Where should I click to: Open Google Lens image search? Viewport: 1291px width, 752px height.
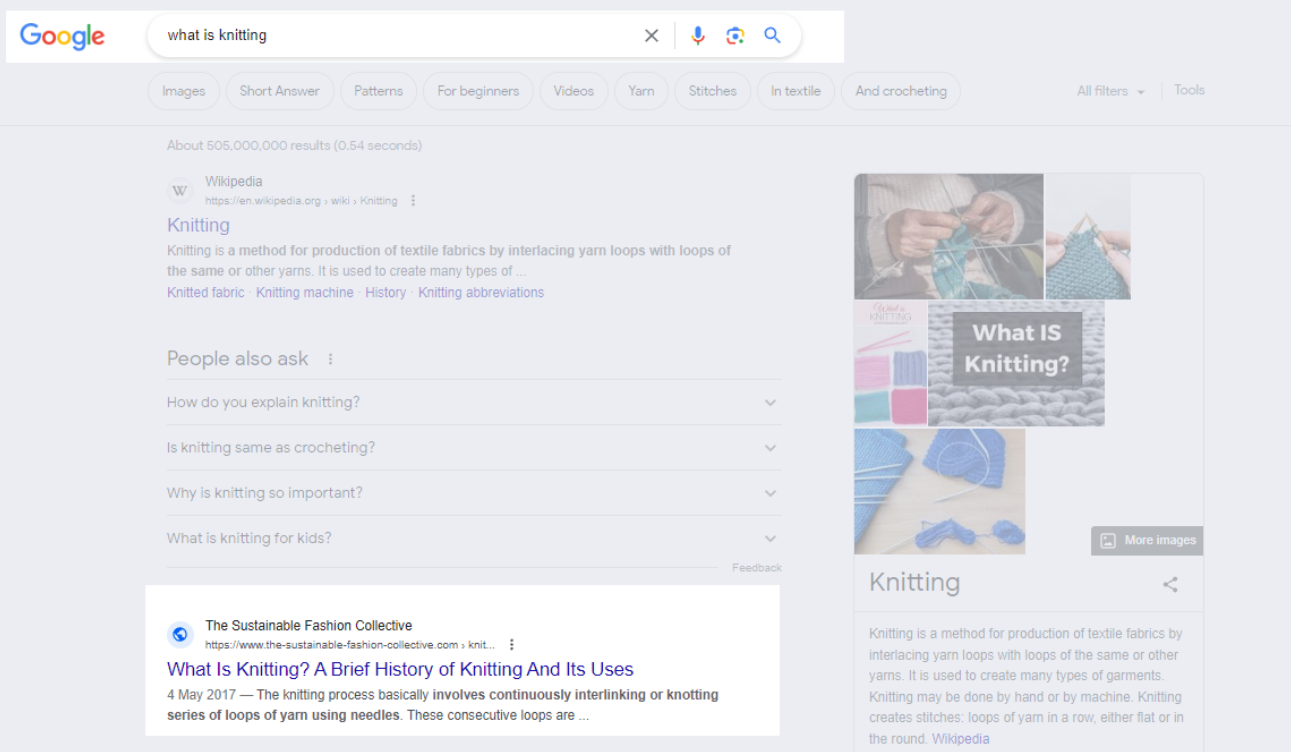tap(735, 35)
